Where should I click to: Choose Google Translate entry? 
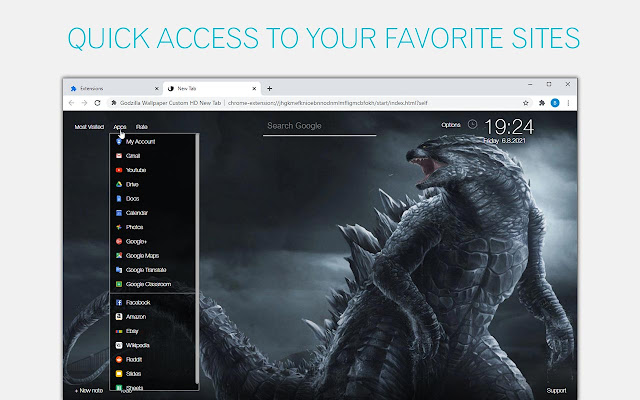pos(146,270)
